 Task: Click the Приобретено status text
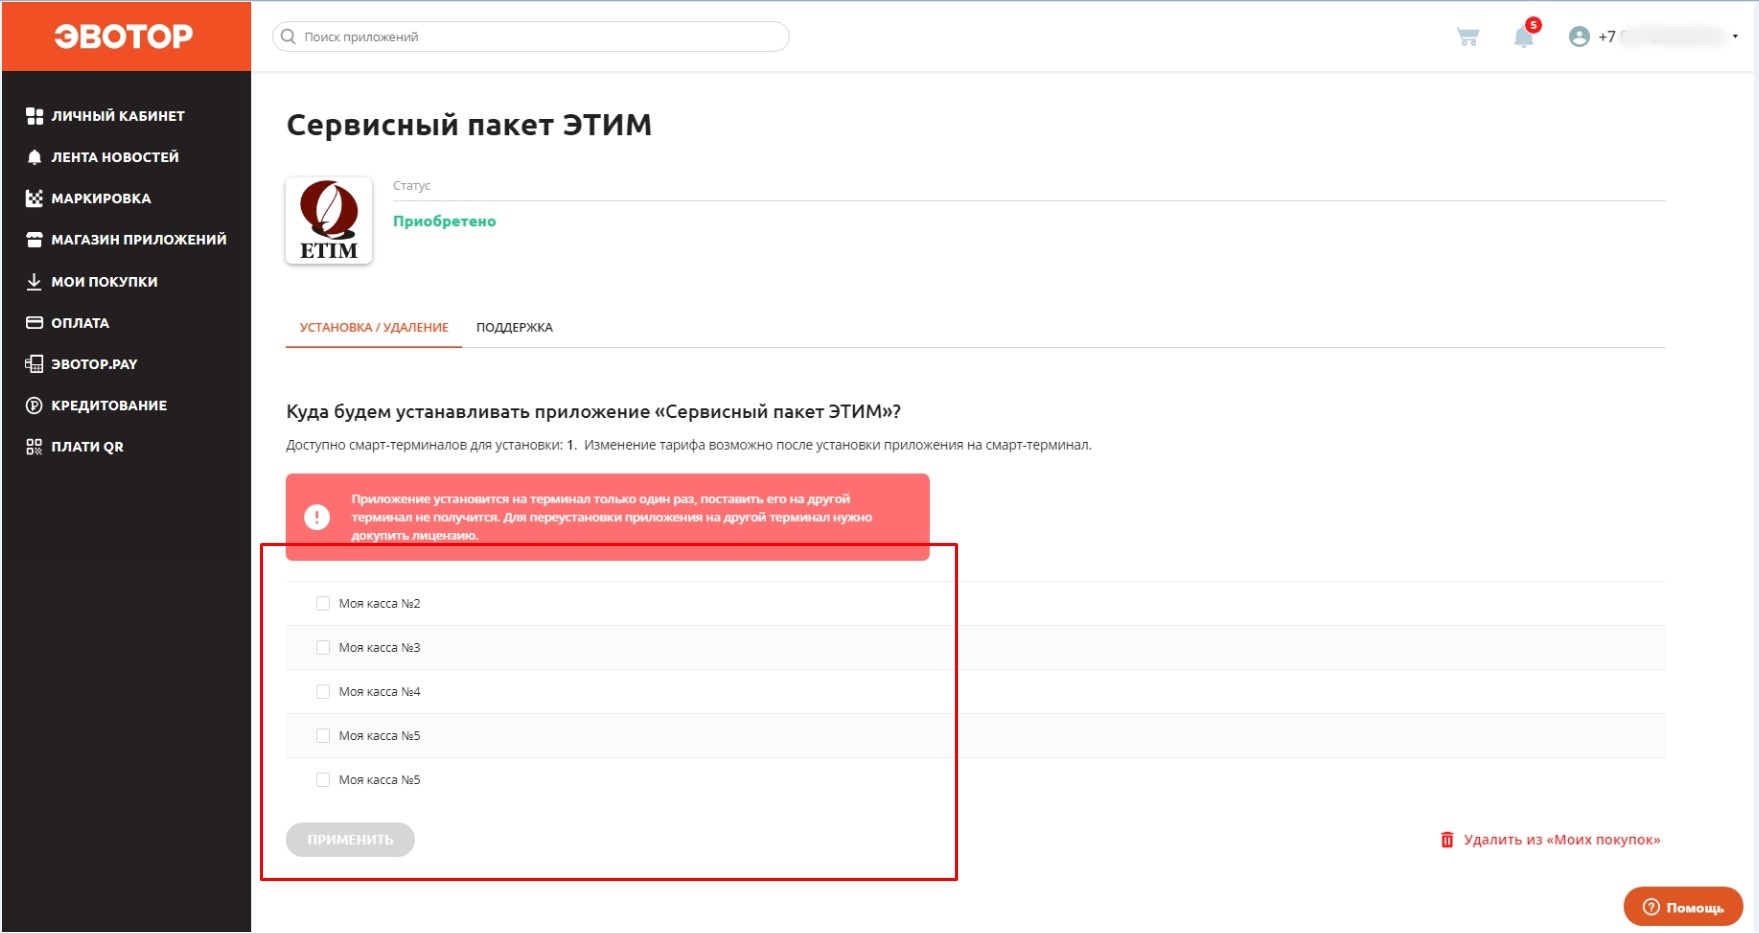[444, 221]
